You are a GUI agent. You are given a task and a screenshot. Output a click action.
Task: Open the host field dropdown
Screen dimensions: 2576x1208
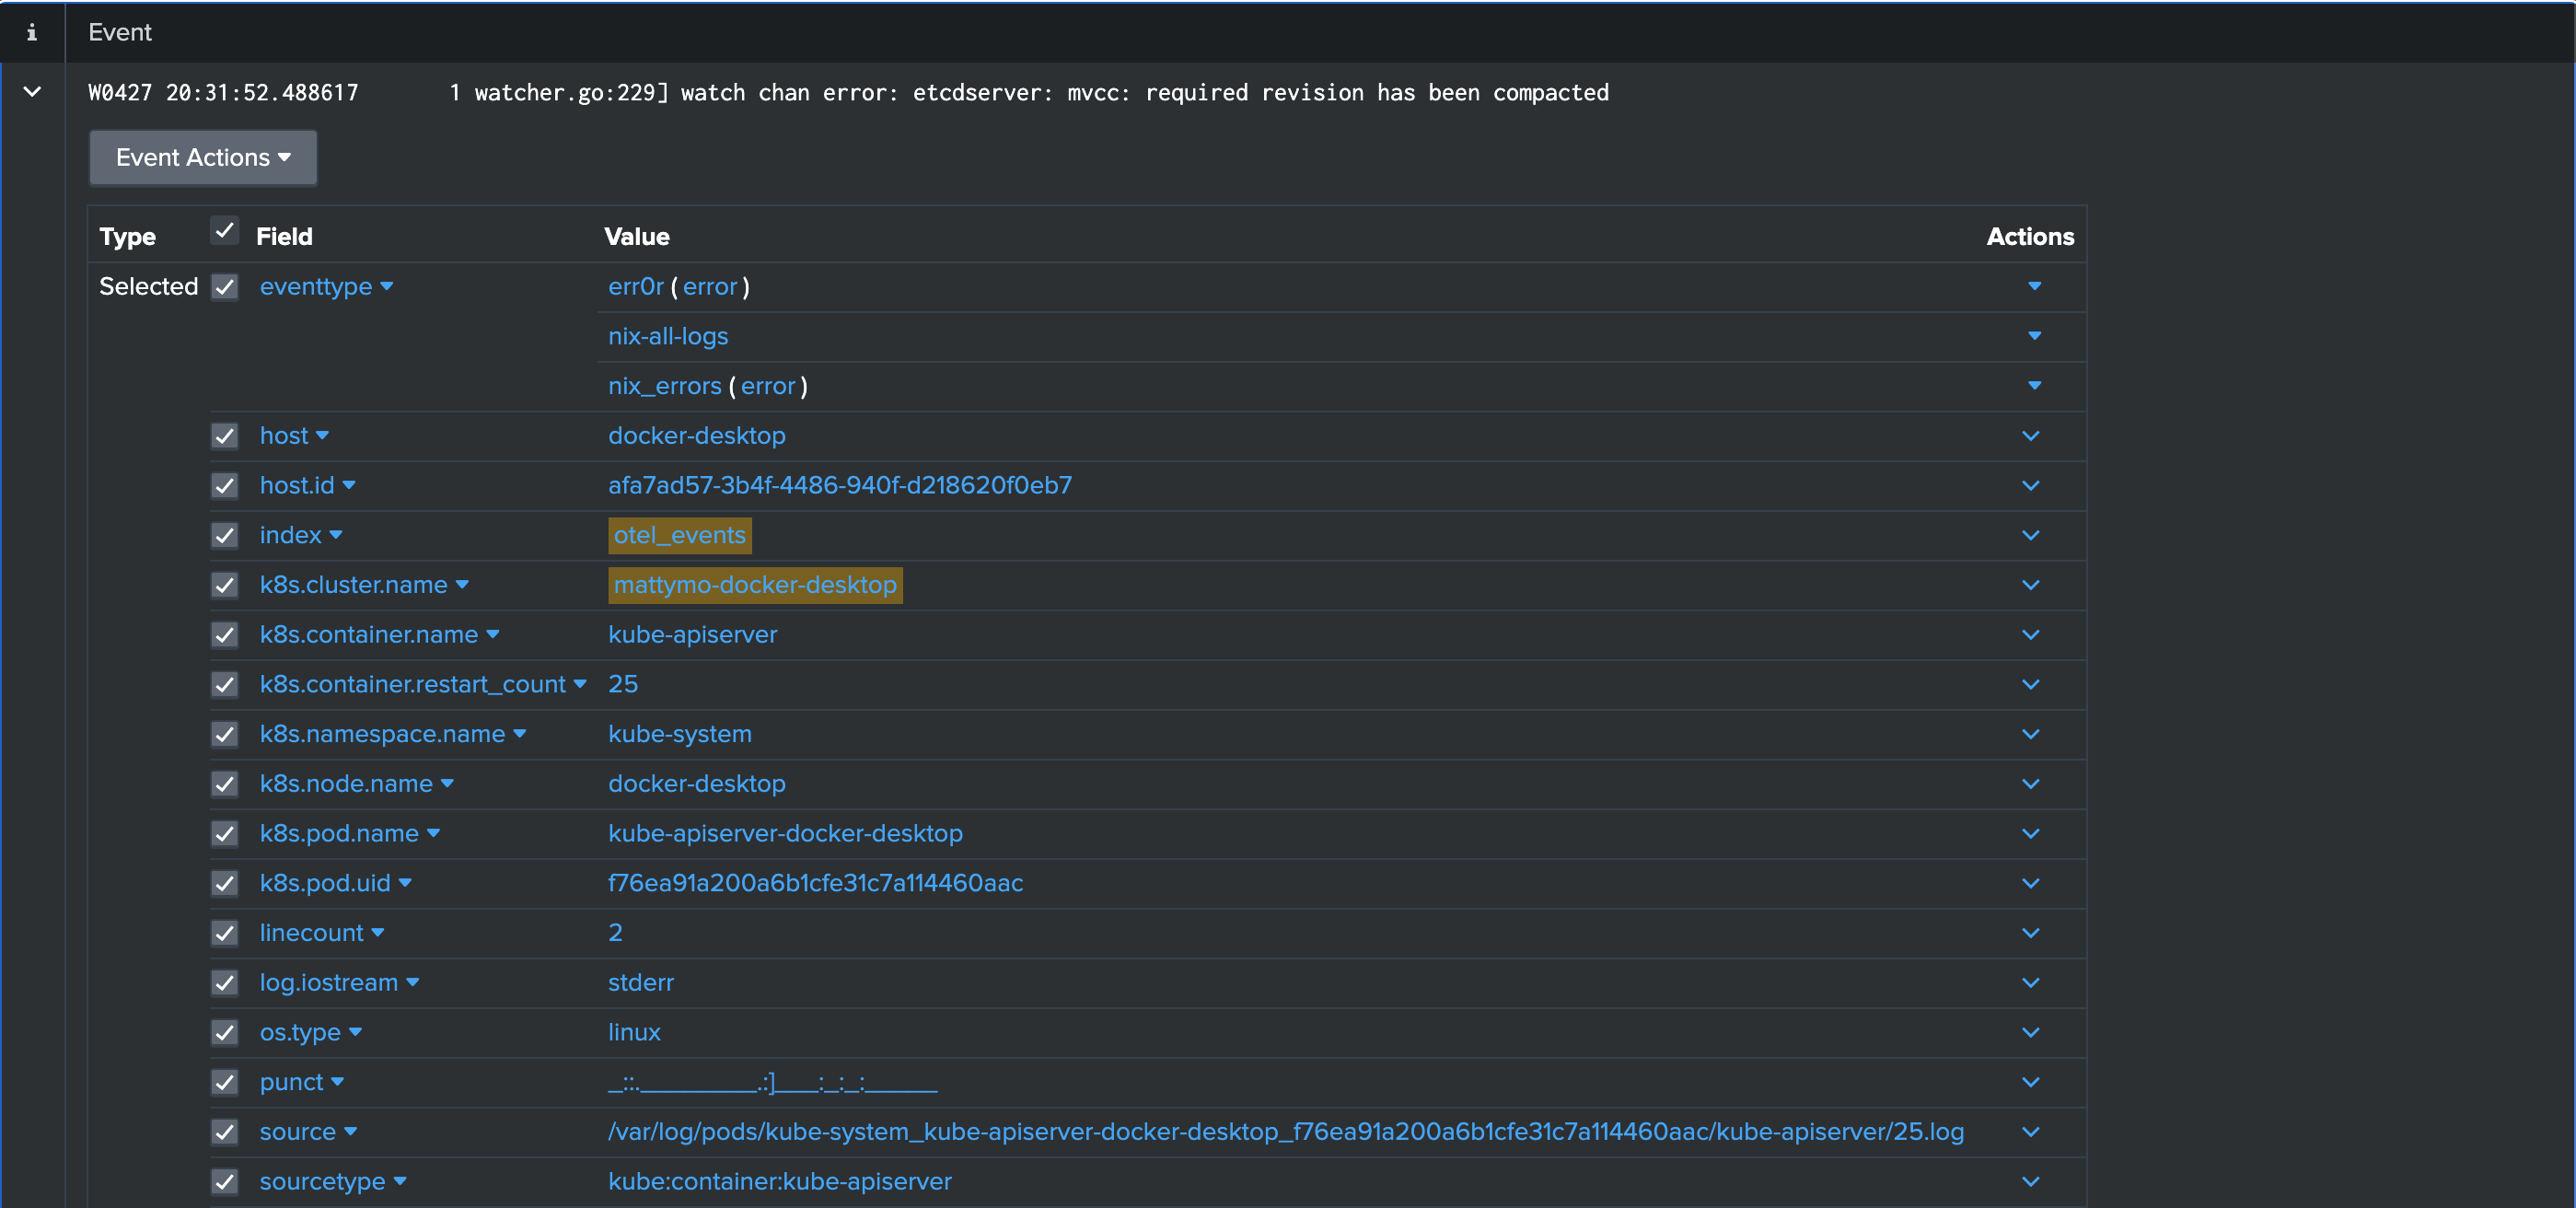[x=321, y=436]
